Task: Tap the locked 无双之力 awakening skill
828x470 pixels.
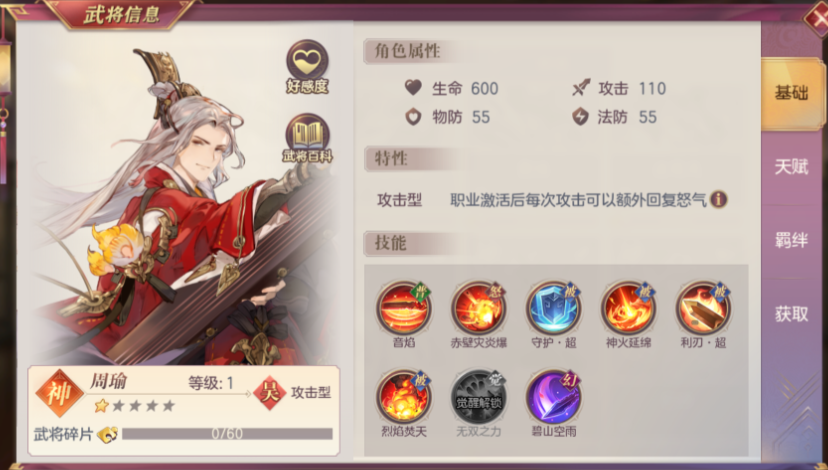Action: (x=478, y=397)
